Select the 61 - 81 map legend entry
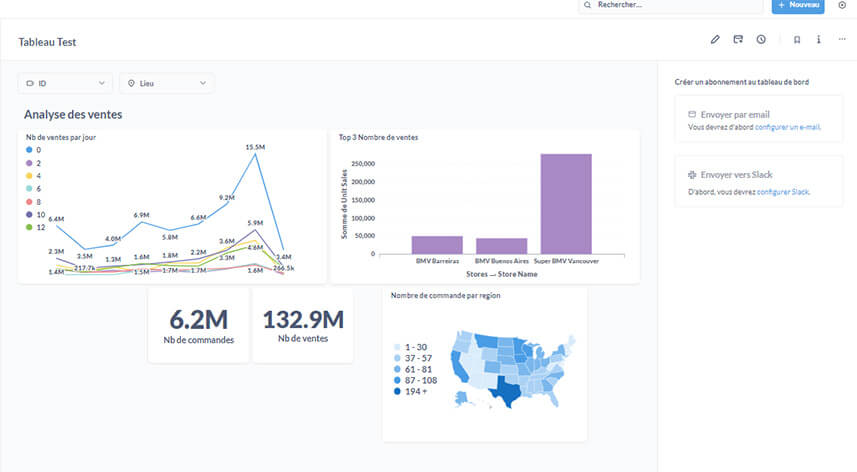This screenshot has width=857, height=472. (413, 369)
